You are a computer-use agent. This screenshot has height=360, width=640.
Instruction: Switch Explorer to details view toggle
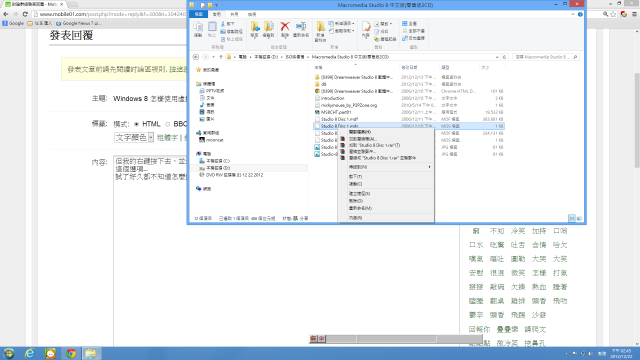click(x=572, y=218)
